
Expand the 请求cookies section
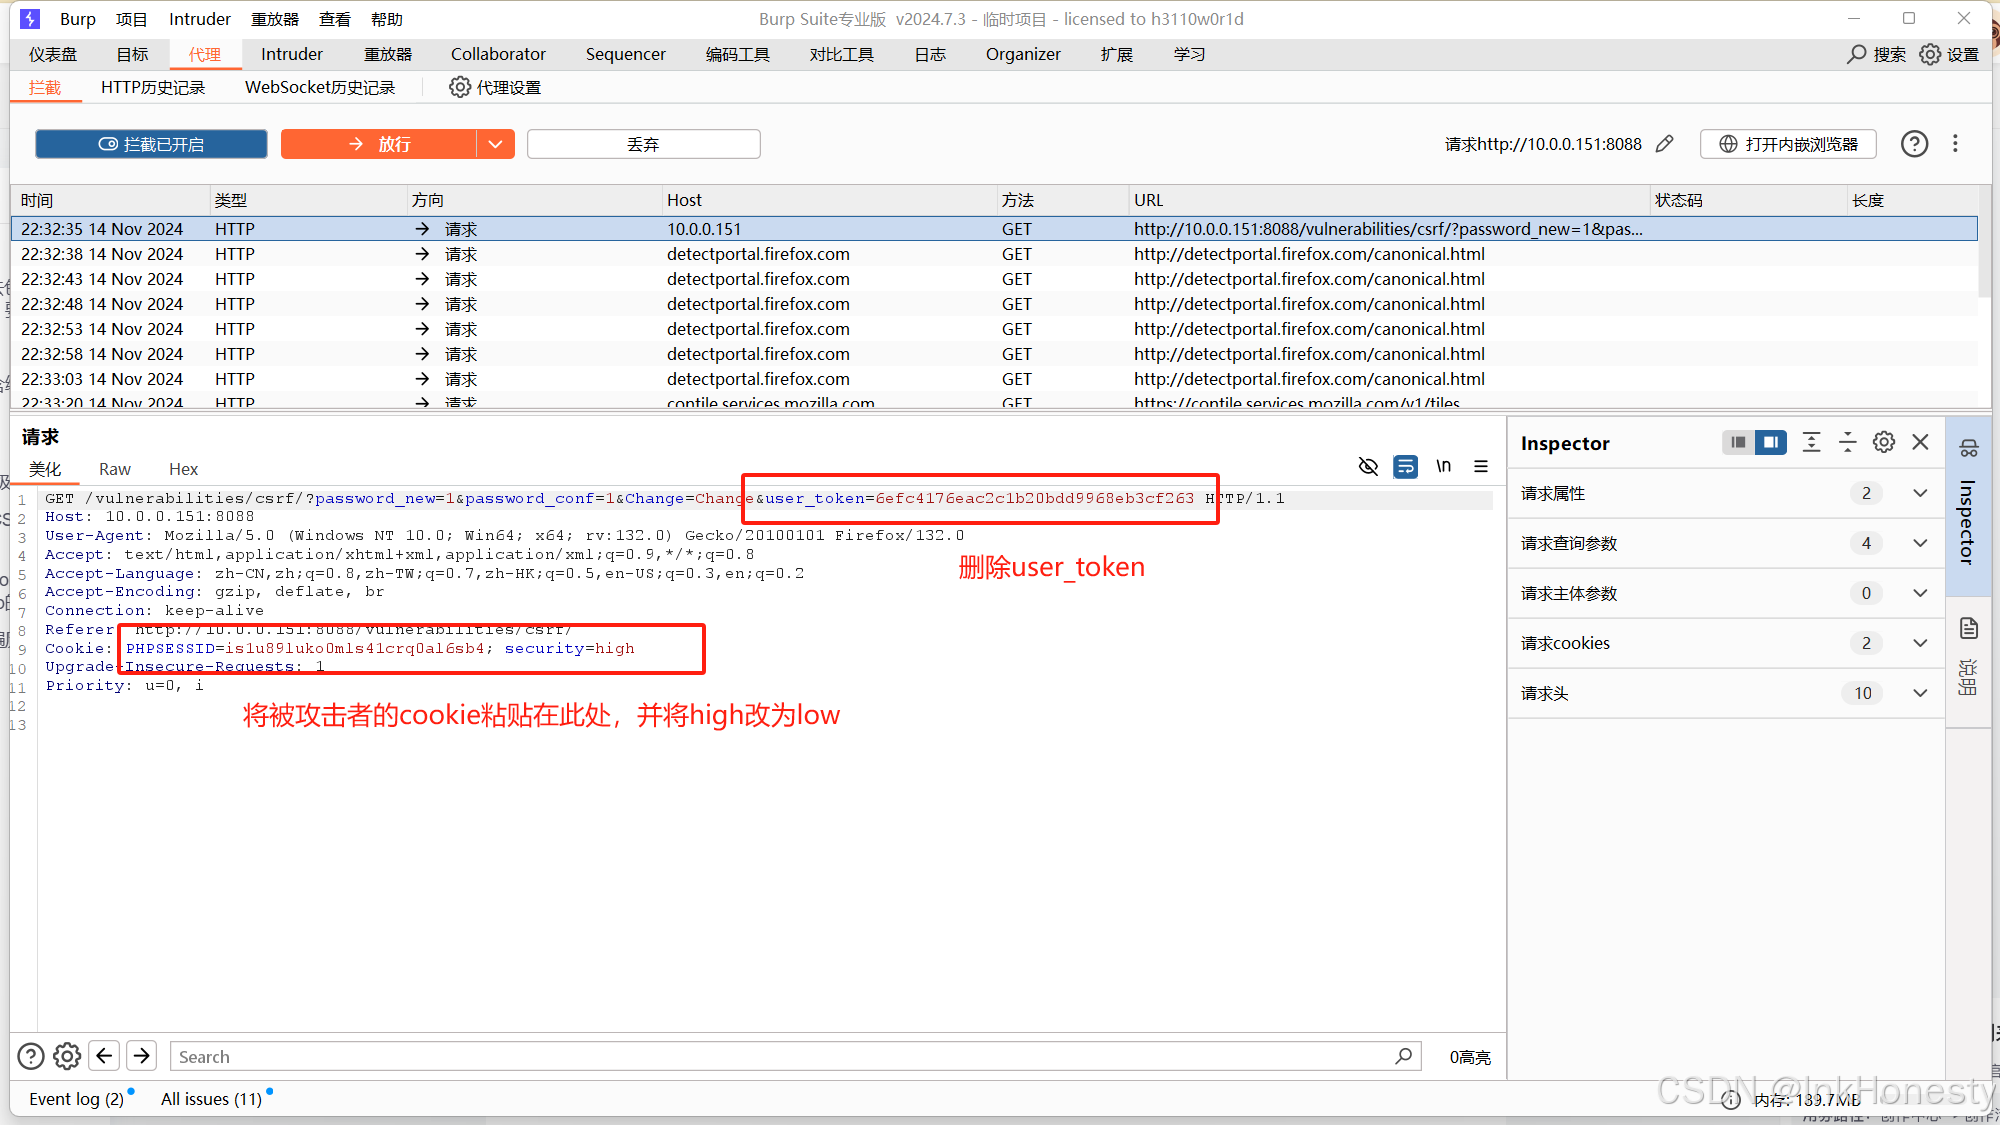(1920, 643)
